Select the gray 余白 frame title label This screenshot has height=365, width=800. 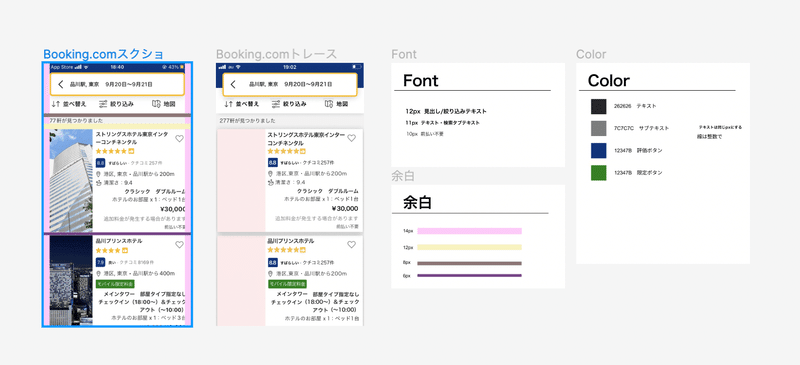tap(403, 177)
